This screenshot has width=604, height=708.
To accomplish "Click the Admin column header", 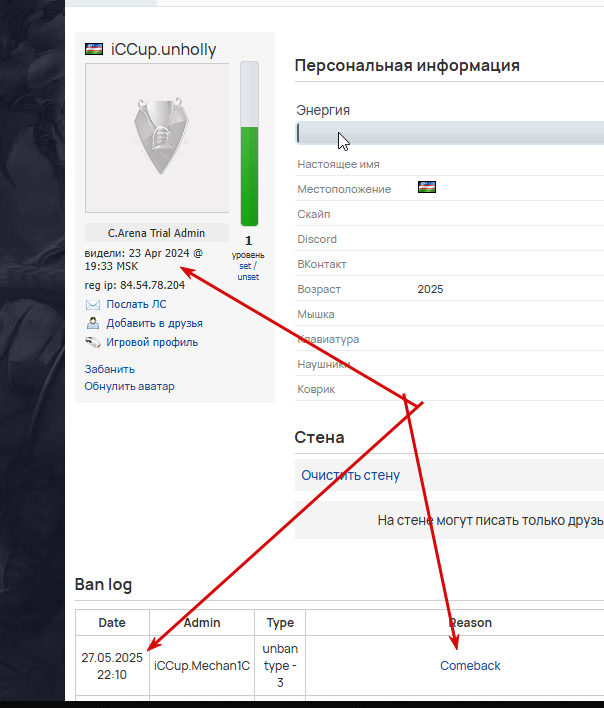I will point(202,623).
